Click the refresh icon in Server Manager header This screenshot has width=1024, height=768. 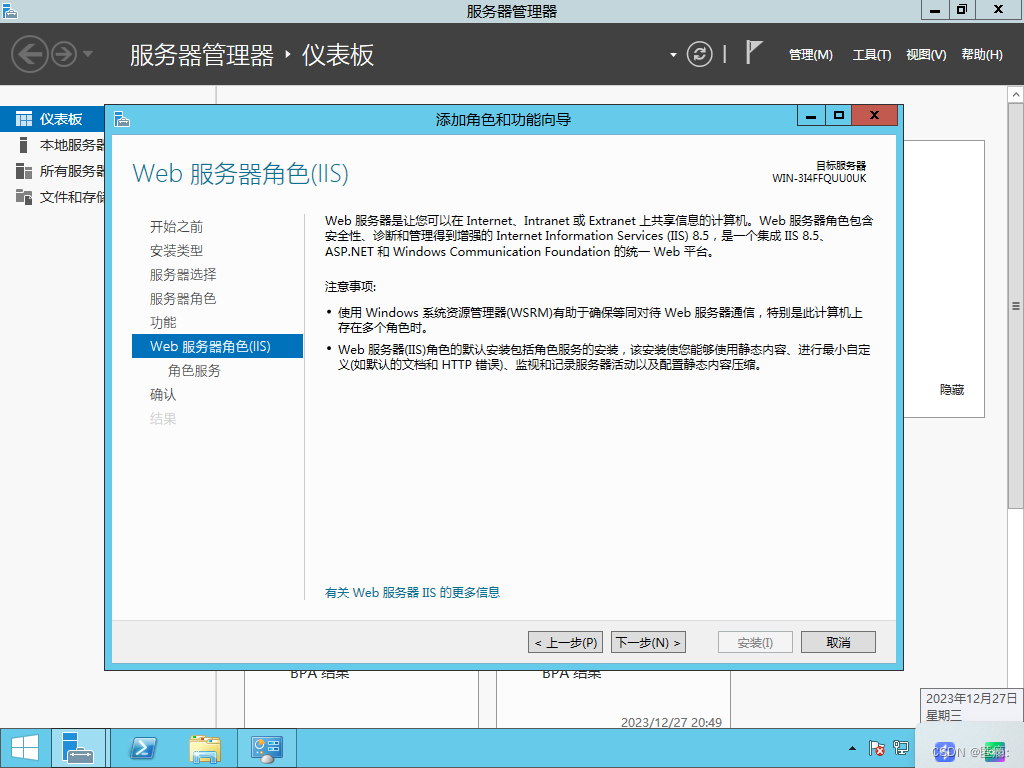[699, 54]
